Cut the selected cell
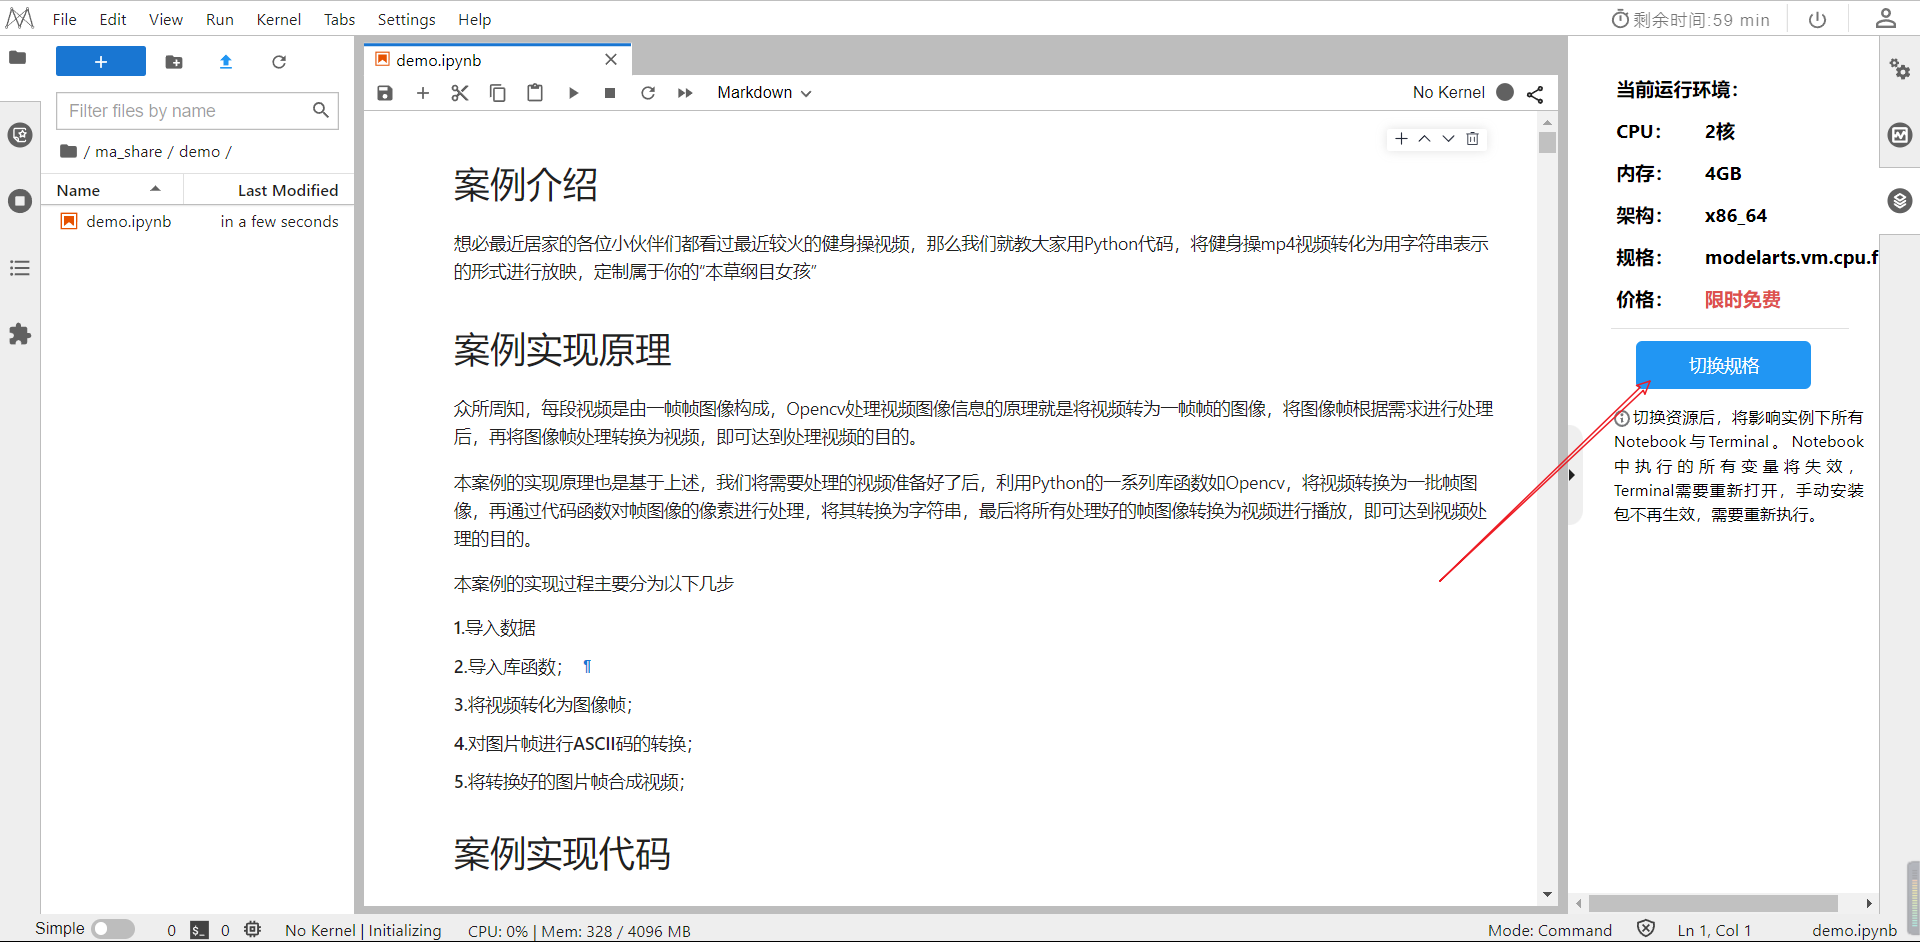The width and height of the screenshot is (1920, 942). coord(460,93)
